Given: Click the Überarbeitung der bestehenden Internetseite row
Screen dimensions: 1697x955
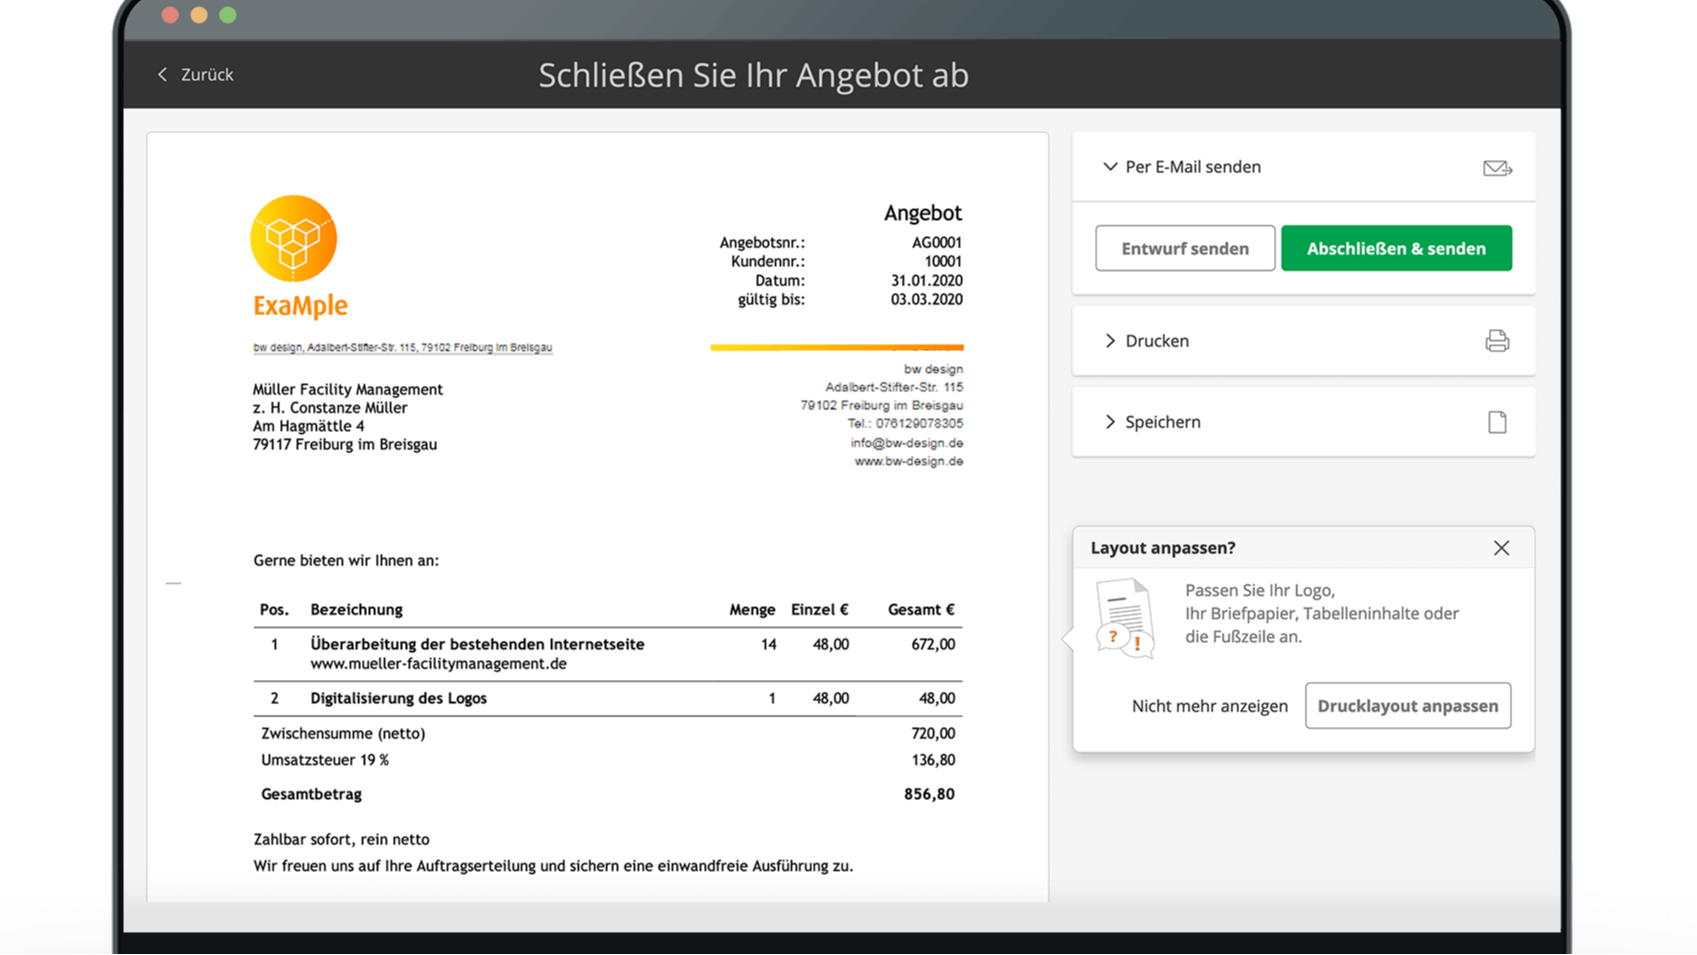Looking at the screenshot, I should (477, 645).
